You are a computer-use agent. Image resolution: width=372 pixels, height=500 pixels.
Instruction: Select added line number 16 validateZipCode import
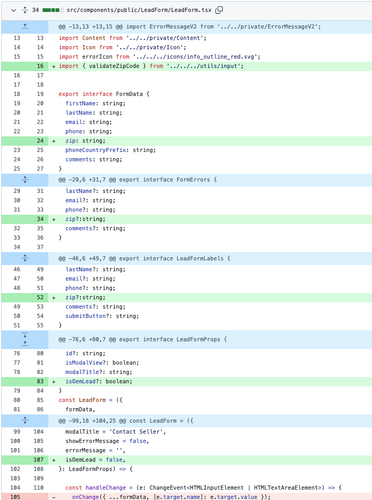40,66
